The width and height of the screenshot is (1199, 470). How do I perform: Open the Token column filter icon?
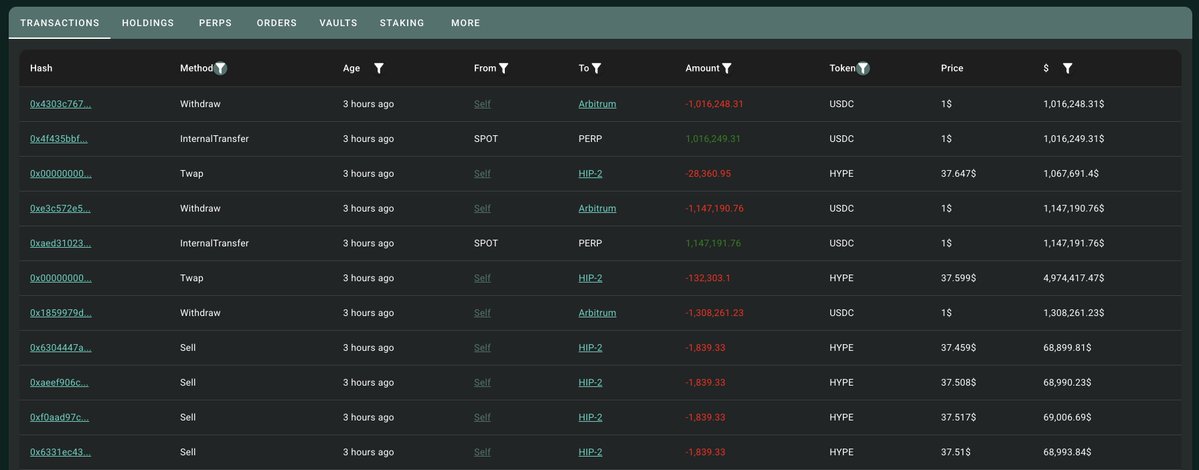tap(863, 68)
